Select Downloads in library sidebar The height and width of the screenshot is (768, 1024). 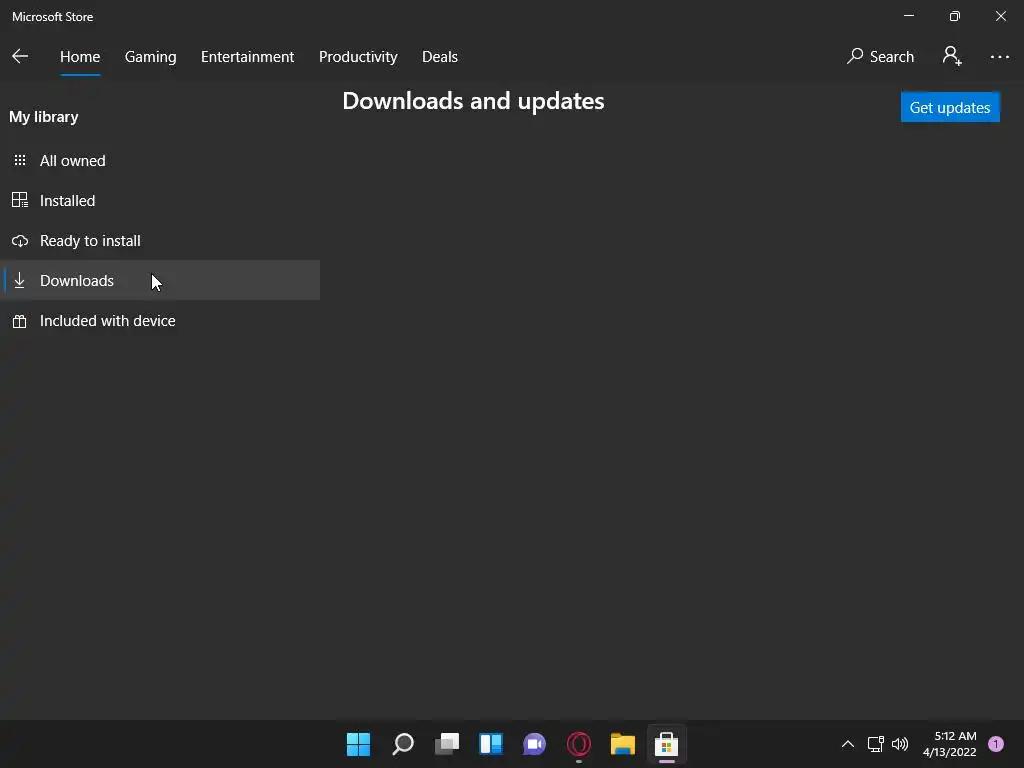point(160,280)
